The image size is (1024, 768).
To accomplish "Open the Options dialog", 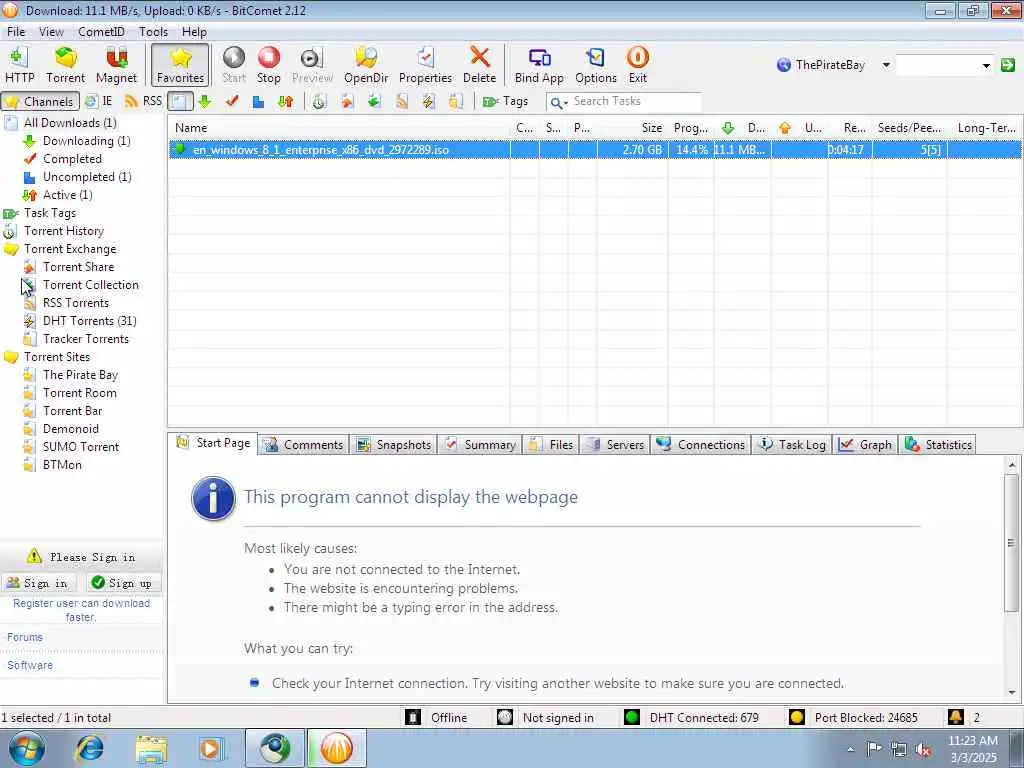I will [x=596, y=65].
